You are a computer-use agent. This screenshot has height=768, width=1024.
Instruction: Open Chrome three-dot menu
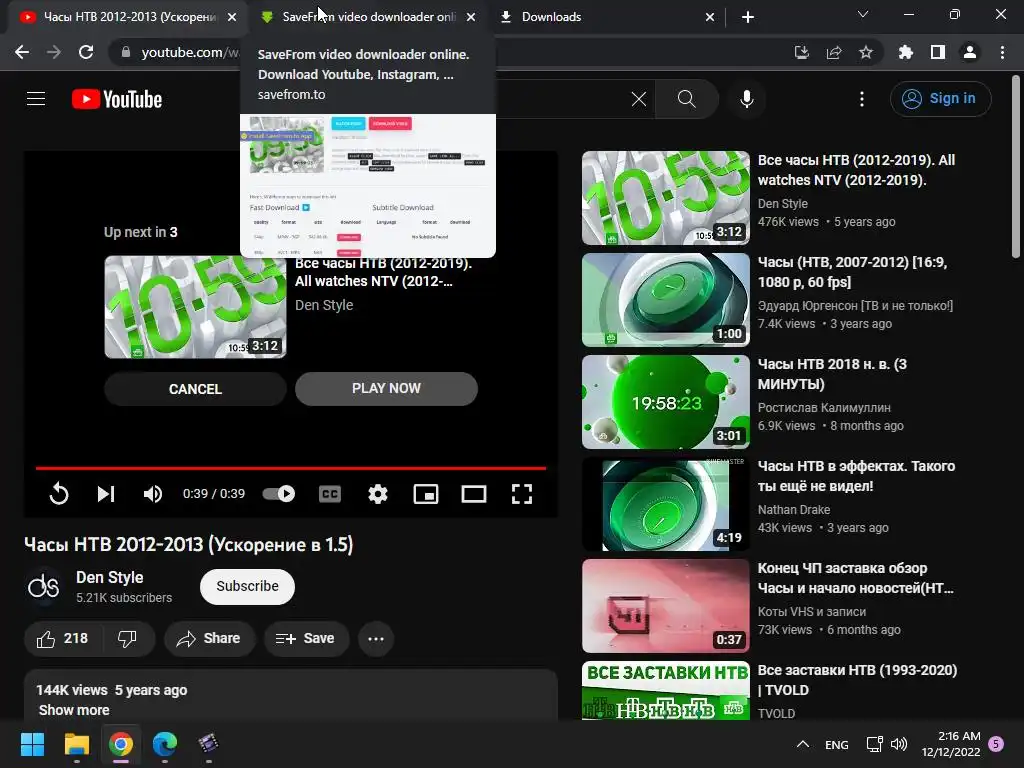pyautogui.click(x=1002, y=52)
